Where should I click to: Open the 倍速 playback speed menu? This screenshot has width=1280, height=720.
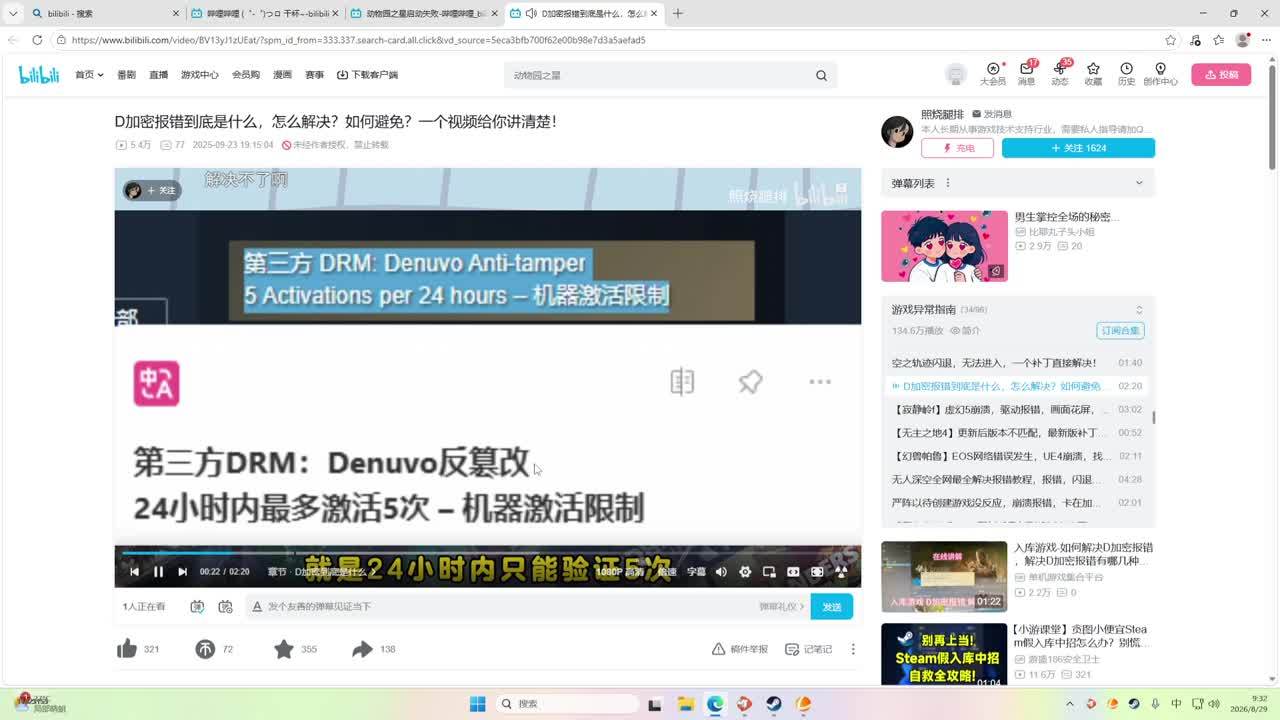[666, 572]
